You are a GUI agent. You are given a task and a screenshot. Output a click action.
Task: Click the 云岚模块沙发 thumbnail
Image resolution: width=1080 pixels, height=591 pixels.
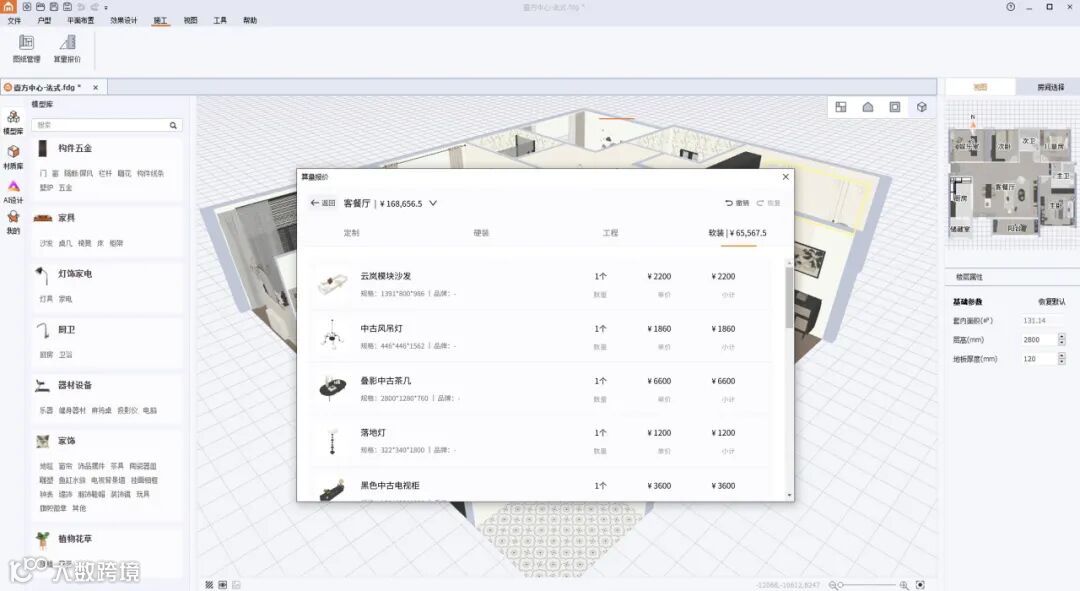point(333,284)
